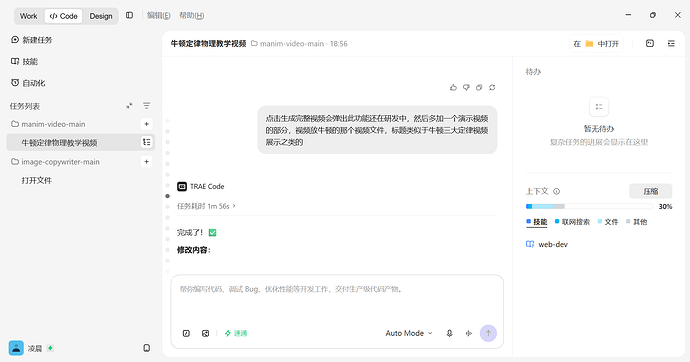Send the message with arrow button
The image size is (690, 362).
coord(488,333)
